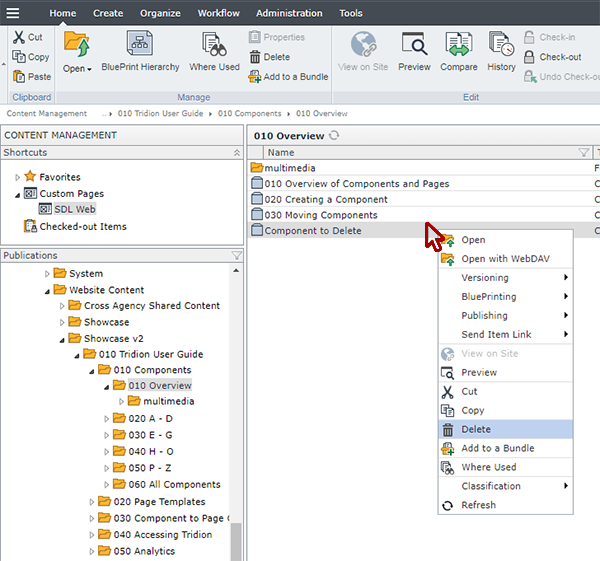Open the History ribbon icon
The width and height of the screenshot is (600, 561).
tap(501, 46)
